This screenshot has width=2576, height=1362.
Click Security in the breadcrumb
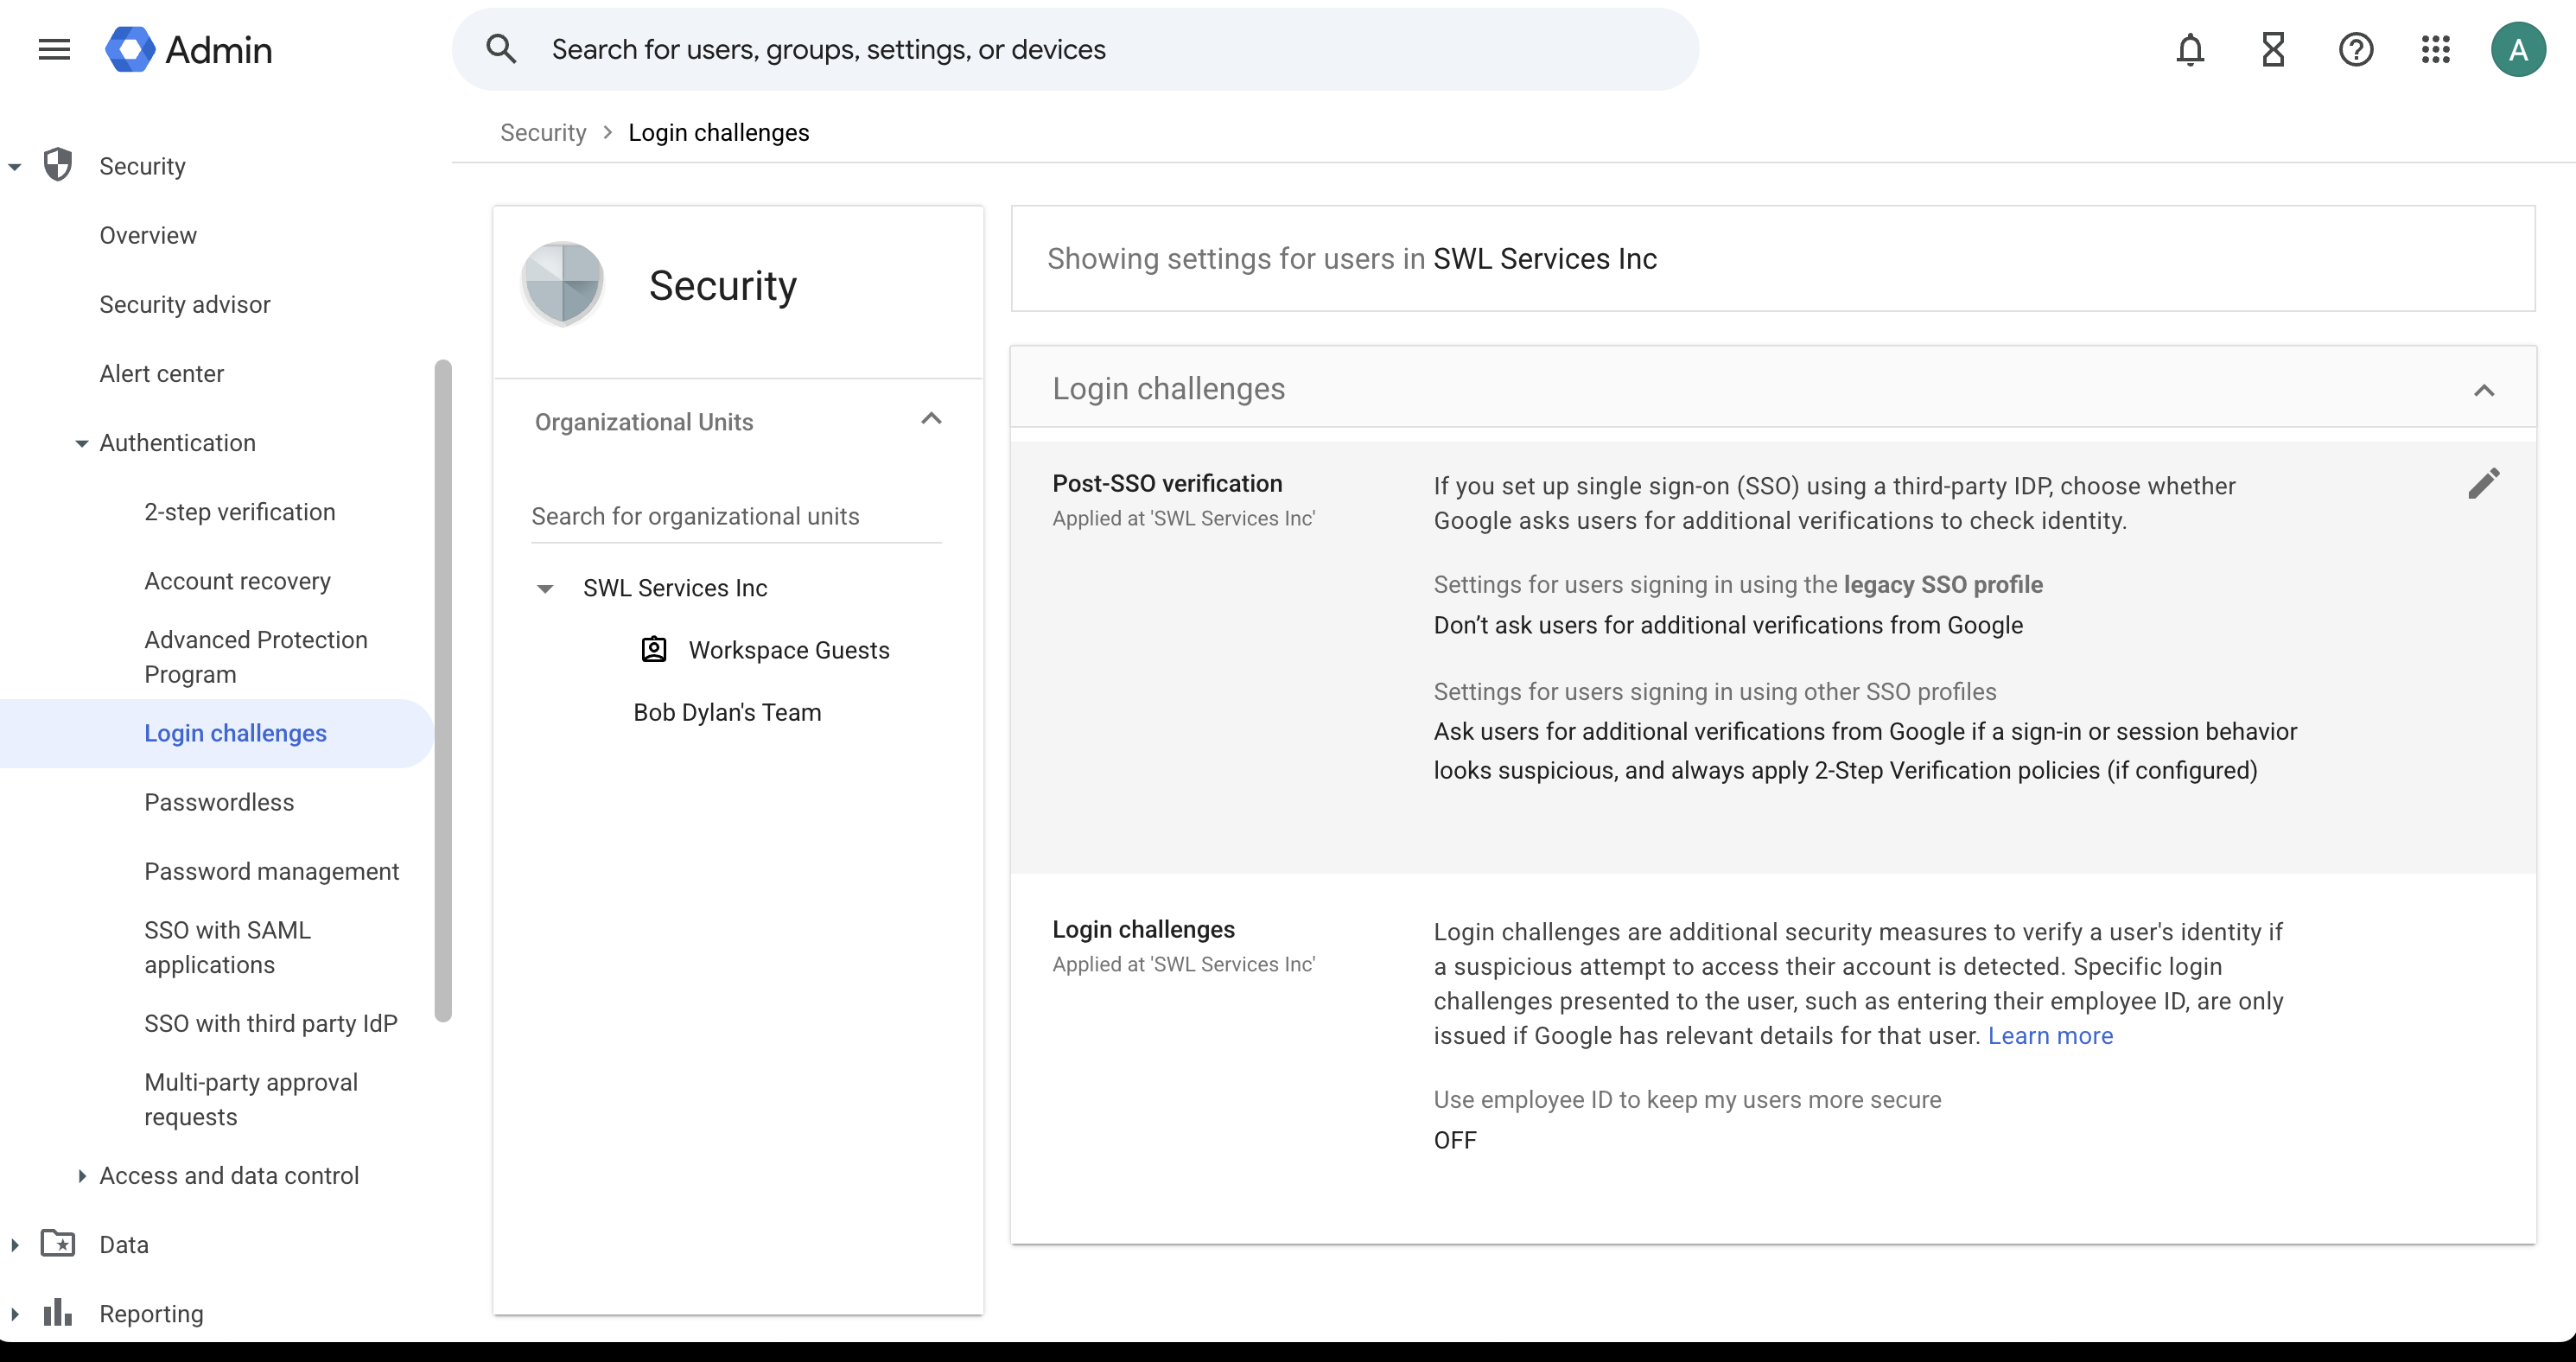[543, 132]
